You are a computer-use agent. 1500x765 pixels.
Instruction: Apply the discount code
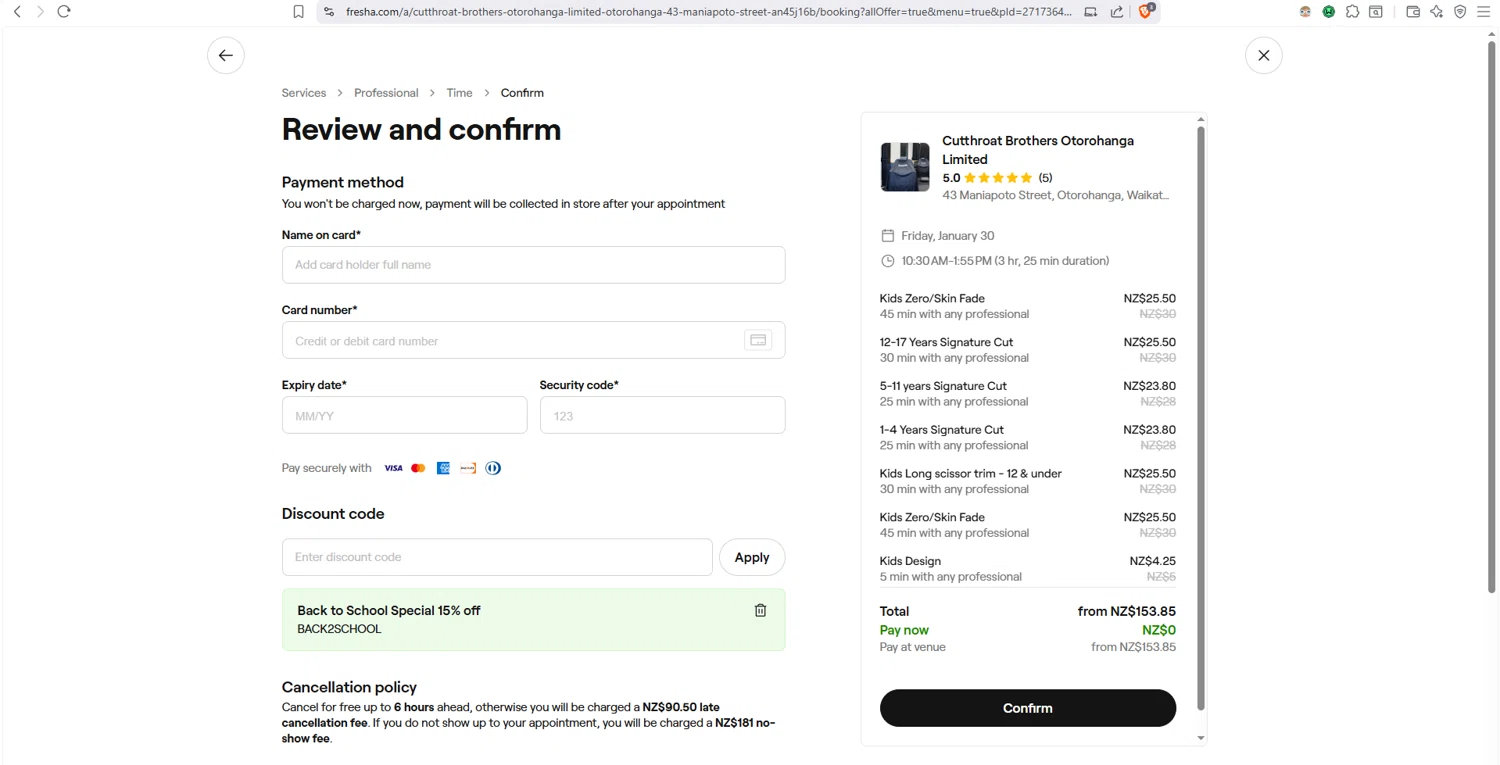752,557
